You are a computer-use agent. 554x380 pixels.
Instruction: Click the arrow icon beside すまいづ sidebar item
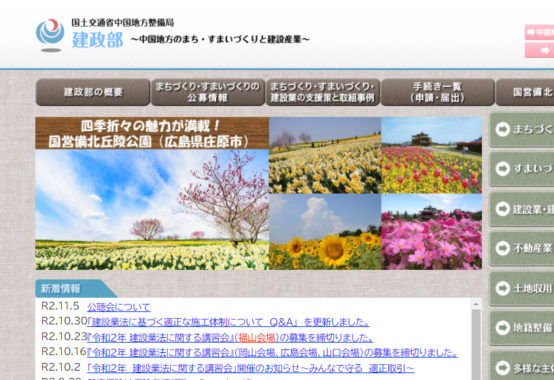[x=503, y=169]
